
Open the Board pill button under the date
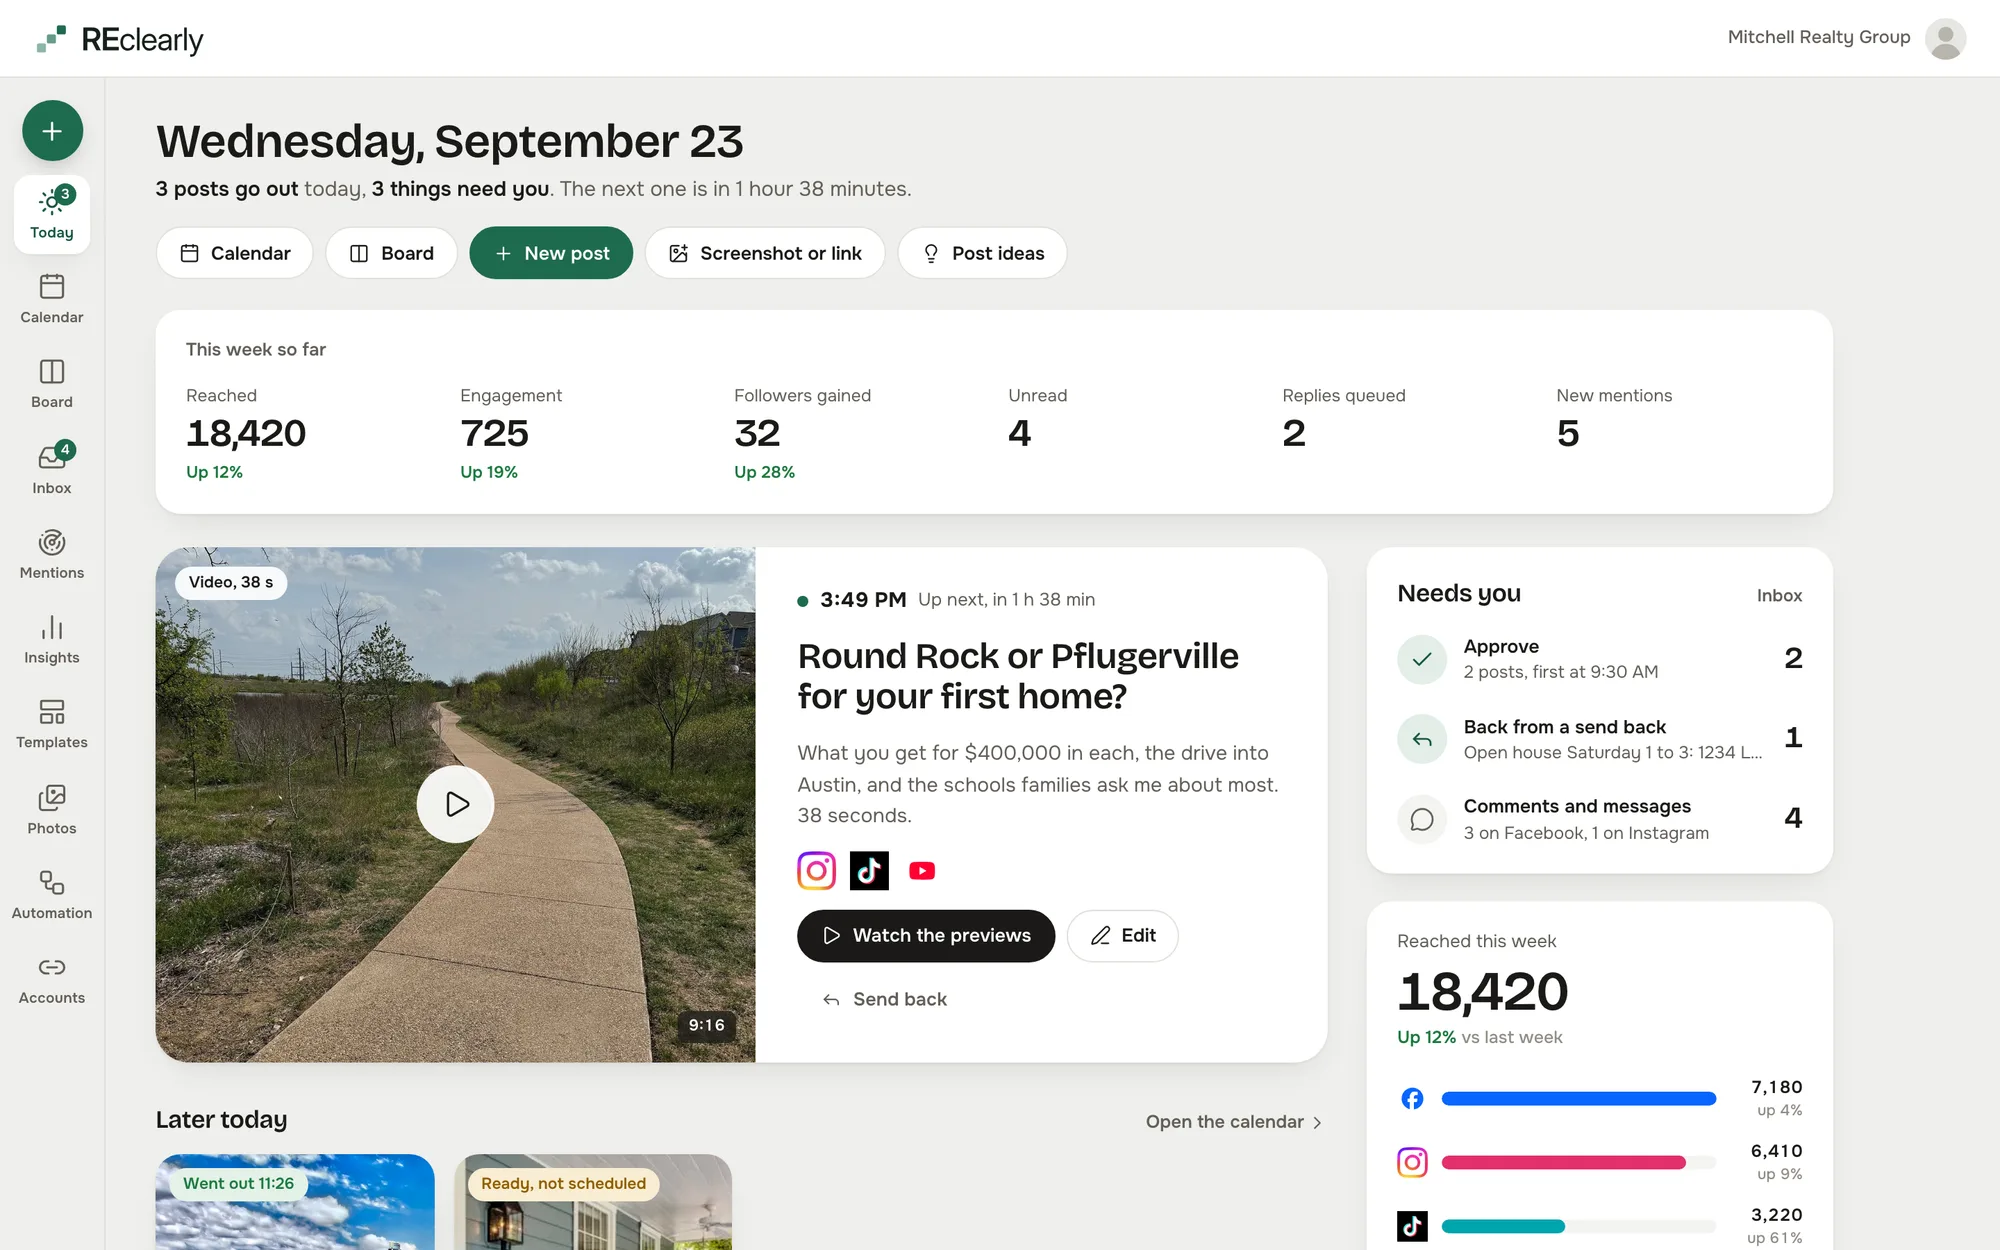click(391, 253)
